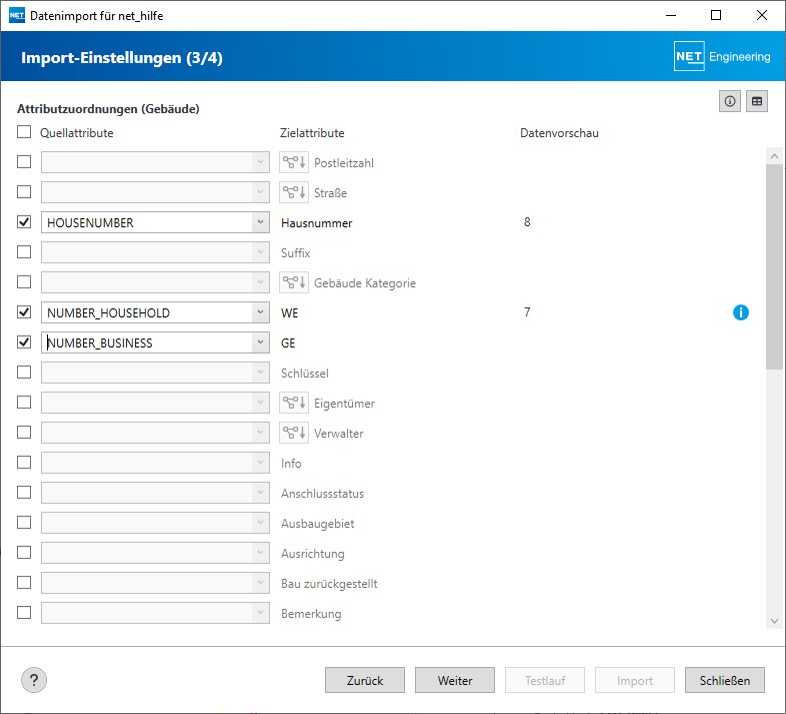Viewport: 786px width, 714px height.
Task: Open the mapping icon next to Straße
Action: pyautogui.click(x=294, y=193)
